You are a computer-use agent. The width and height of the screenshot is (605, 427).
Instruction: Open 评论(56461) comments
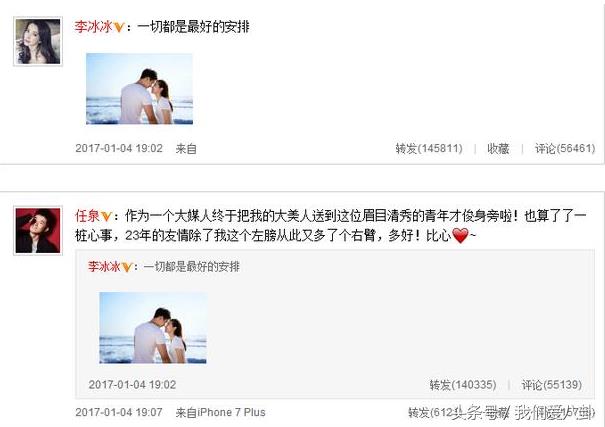click(x=565, y=149)
